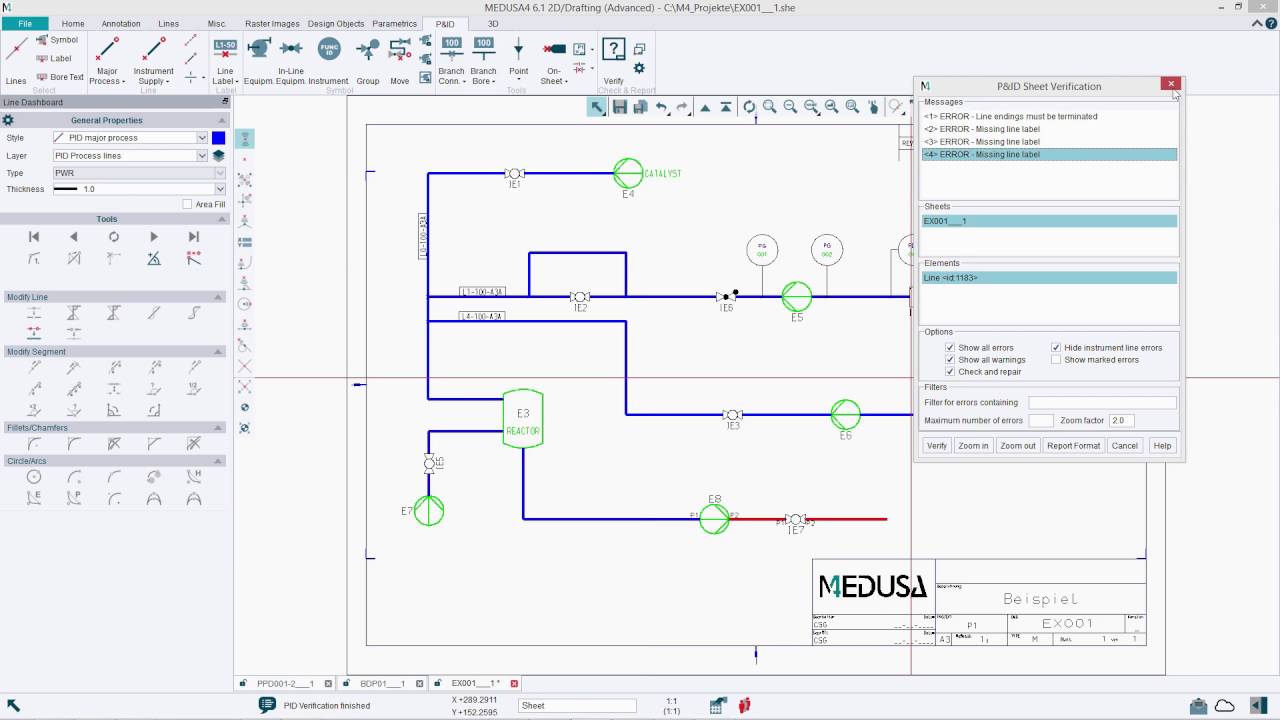The image size is (1280, 720).
Task: Go to last line point tool
Action: click(194, 237)
